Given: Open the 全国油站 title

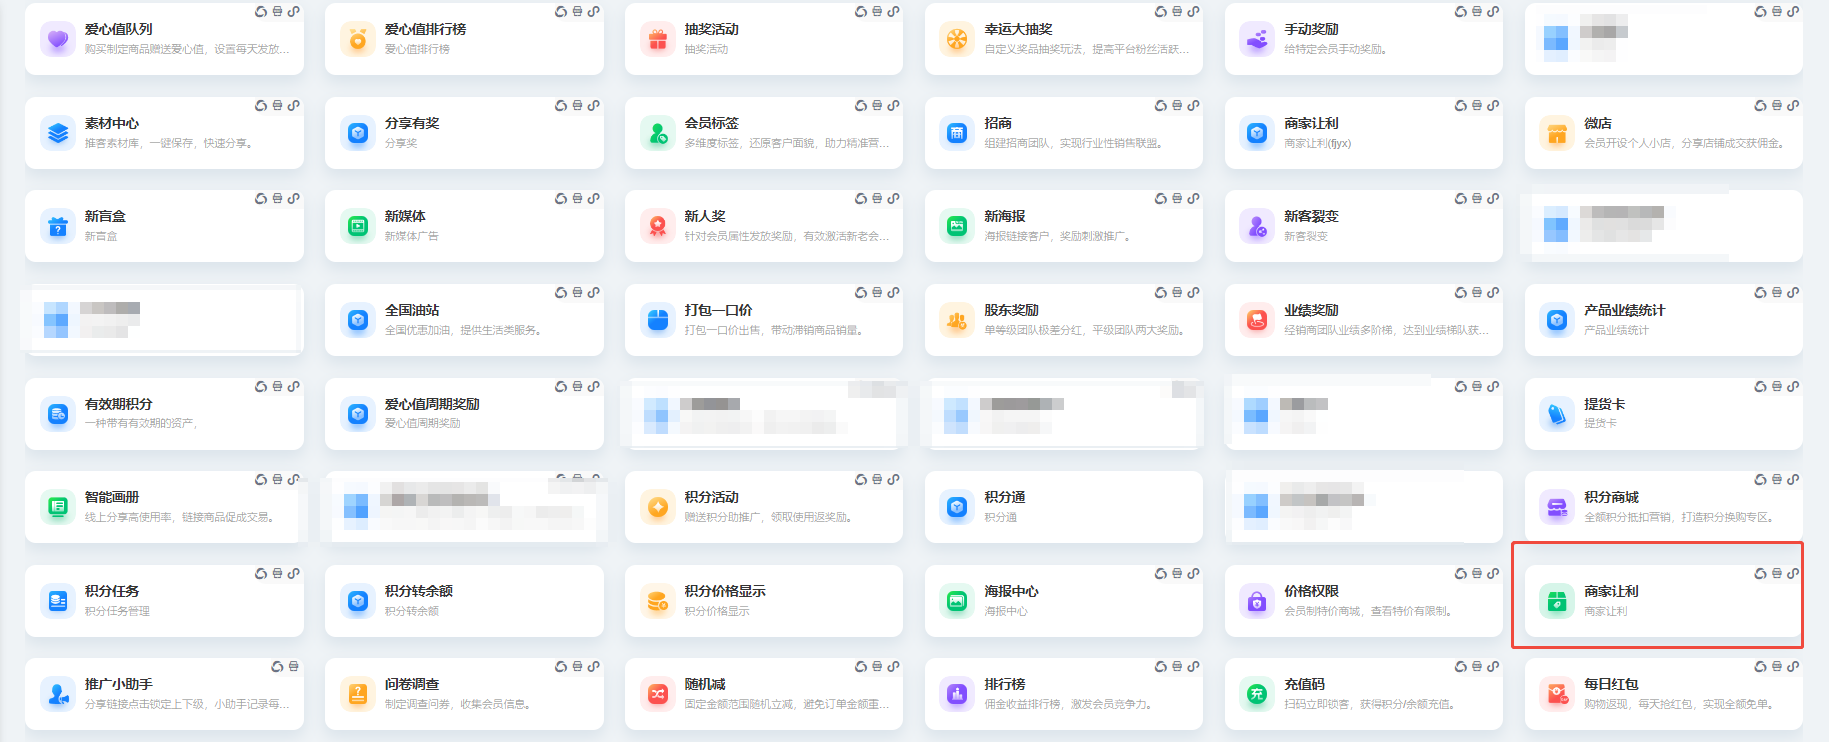Looking at the screenshot, I should tap(412, 310).
